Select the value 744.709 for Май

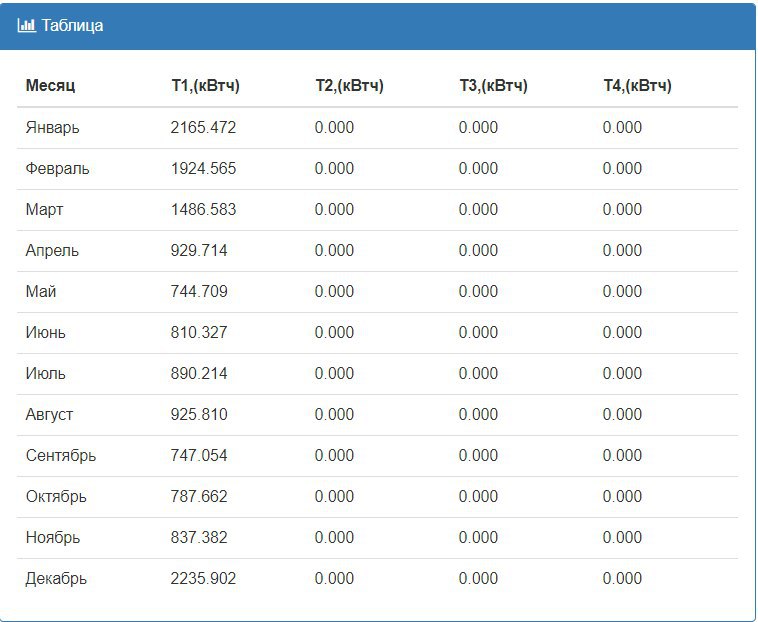point(199,291)
